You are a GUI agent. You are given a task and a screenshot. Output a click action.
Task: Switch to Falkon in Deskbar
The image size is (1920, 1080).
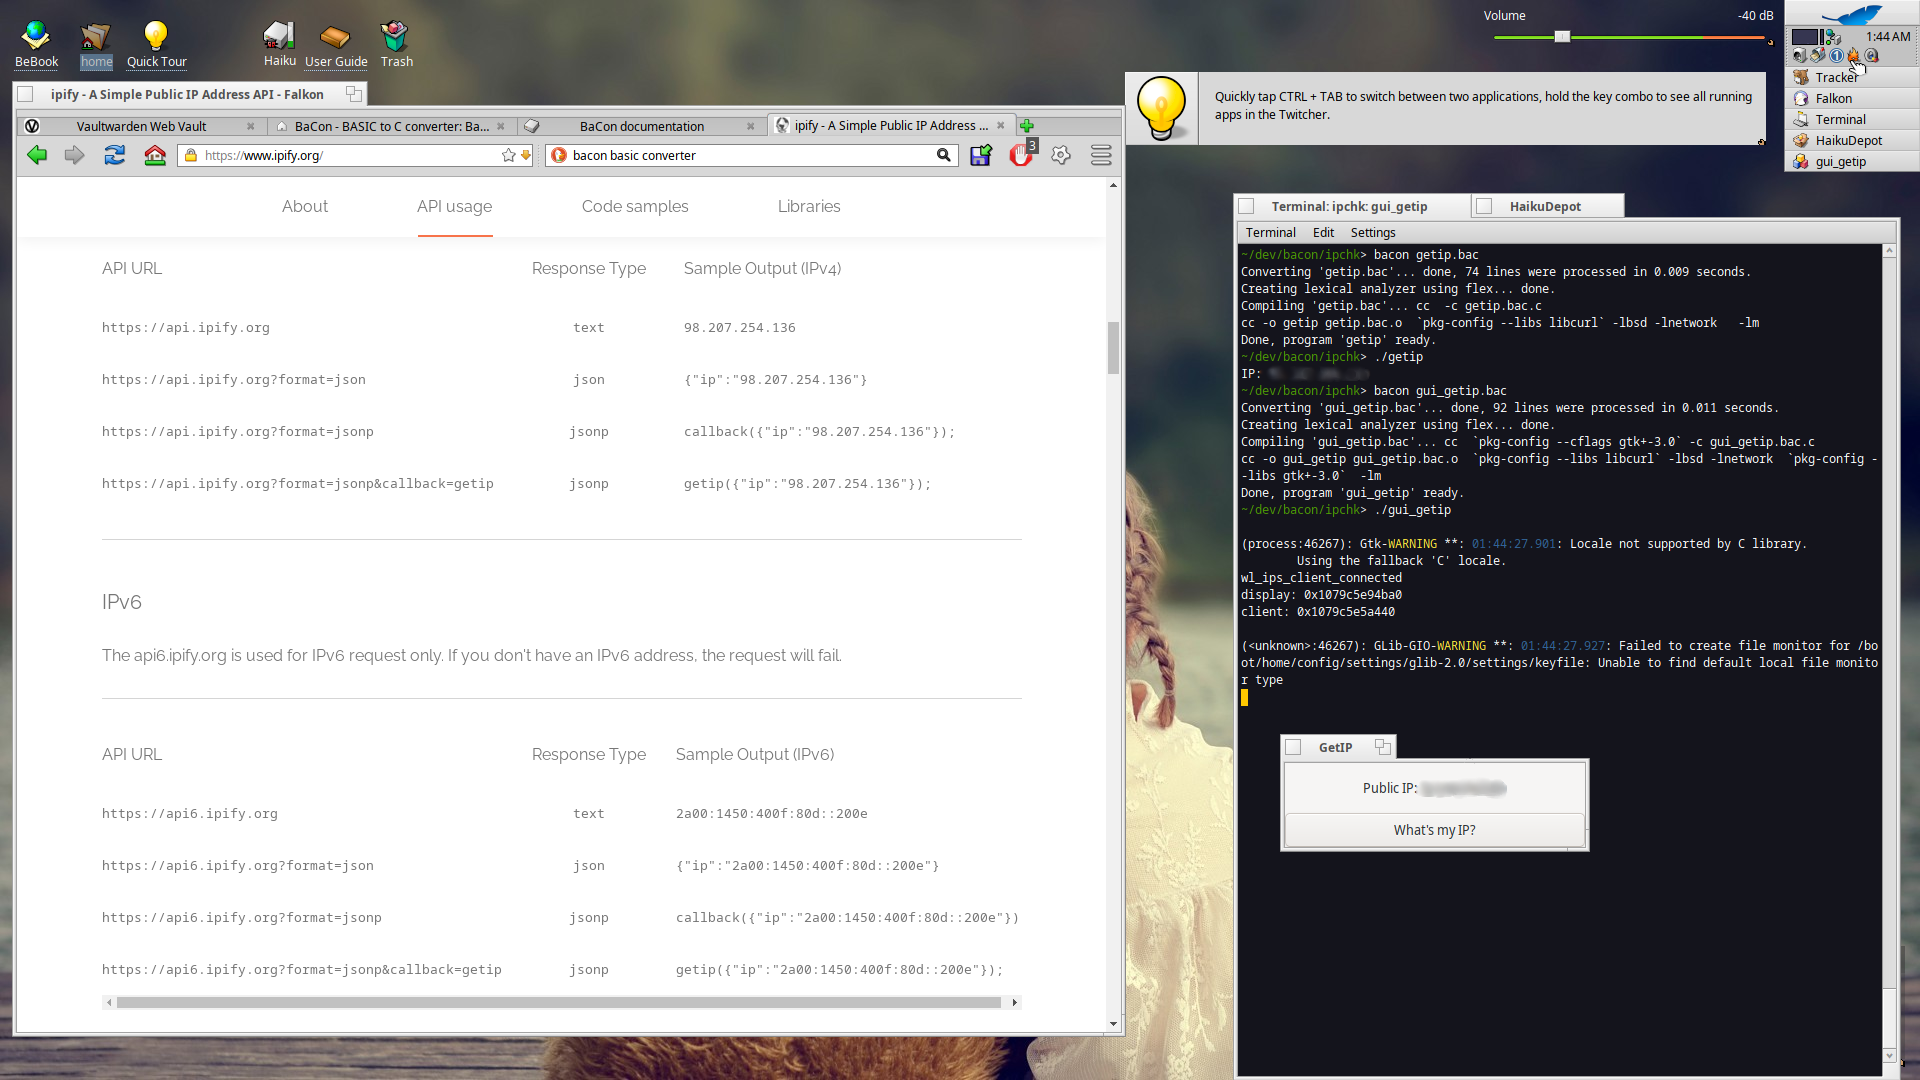[1852, 98]
